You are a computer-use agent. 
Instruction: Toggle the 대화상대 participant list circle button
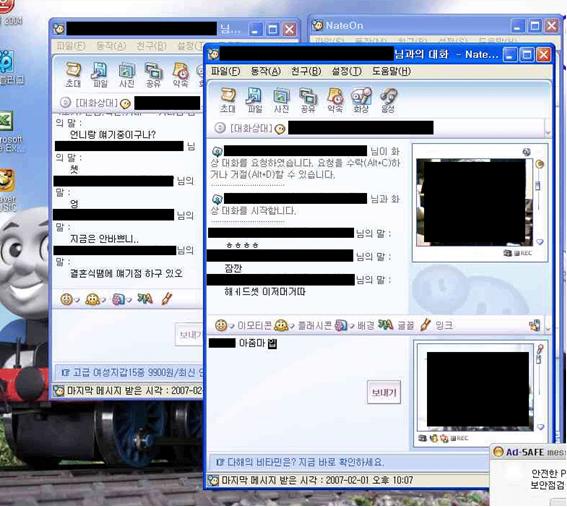[220, 128]
